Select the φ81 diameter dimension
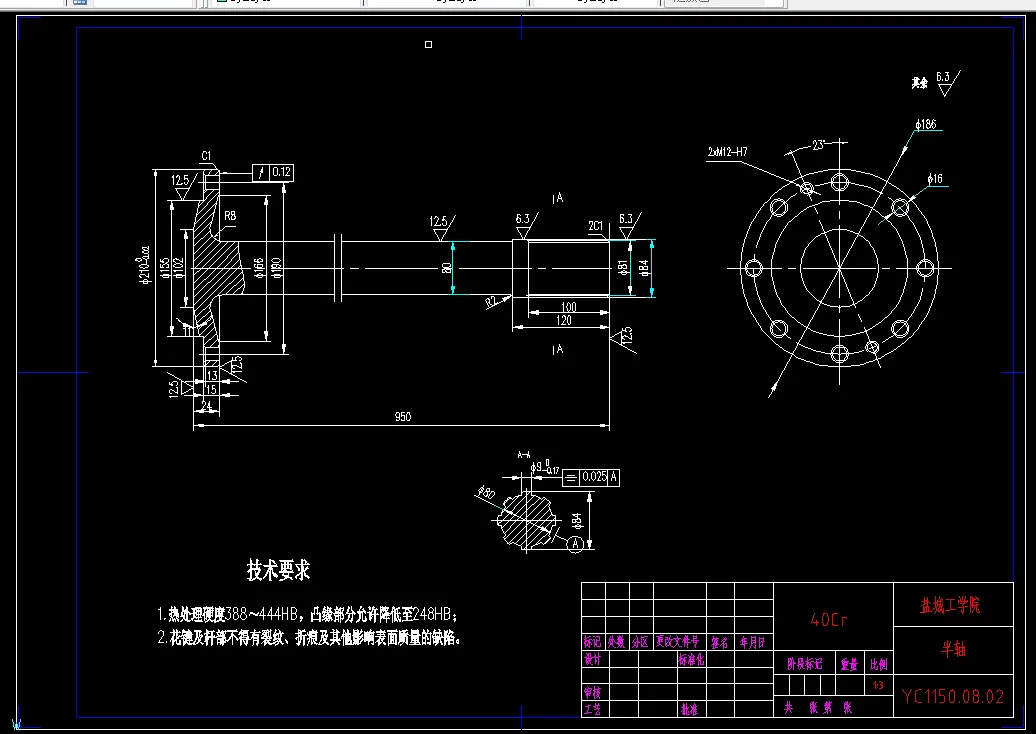1036x734 pixels. click(x=623, y=268)
